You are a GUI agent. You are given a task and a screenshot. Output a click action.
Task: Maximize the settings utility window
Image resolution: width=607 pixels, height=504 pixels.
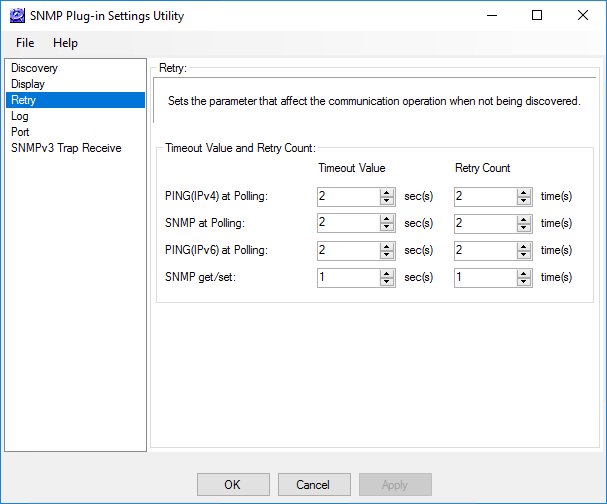pyautogui.click(x=537, y=16)
